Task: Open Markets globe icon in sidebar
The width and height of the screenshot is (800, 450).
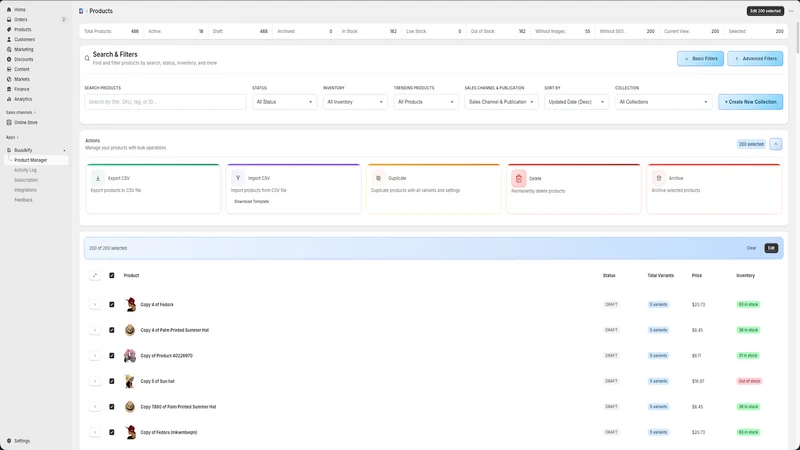Action: tap(9, 79)
